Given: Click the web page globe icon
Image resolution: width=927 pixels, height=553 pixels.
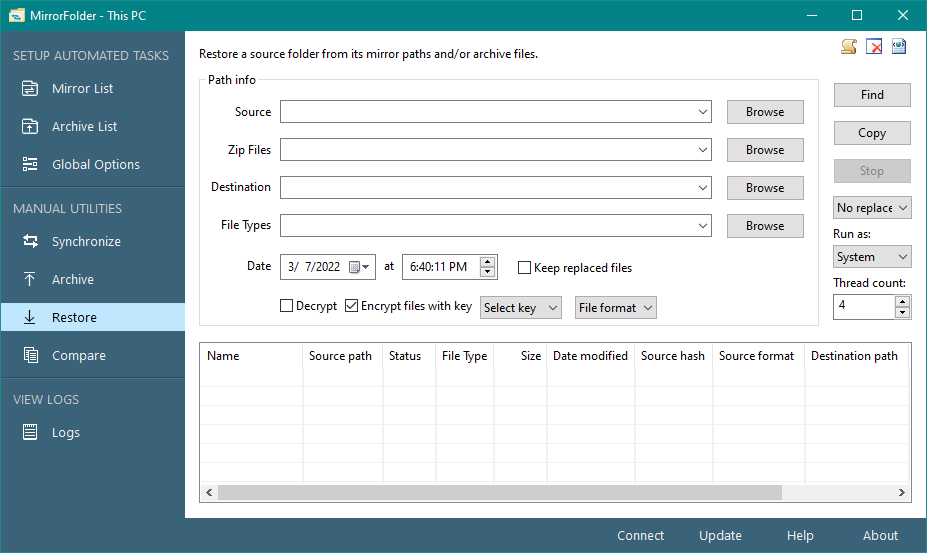Looking at the screenshot, I should (x=899, y=46).
